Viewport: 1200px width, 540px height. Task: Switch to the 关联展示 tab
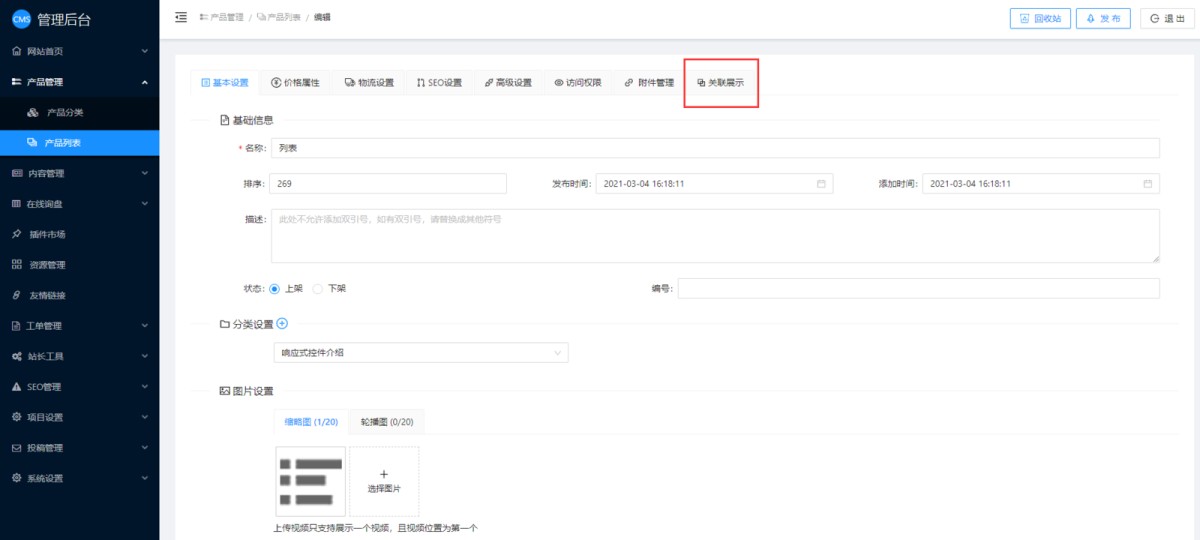720,83
